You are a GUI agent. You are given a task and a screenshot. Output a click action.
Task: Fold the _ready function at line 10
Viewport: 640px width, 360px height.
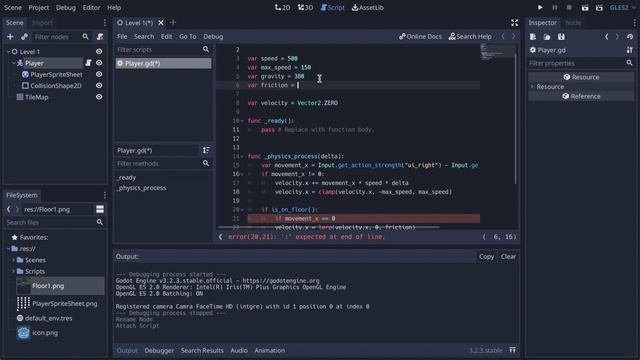tap(242, 121)
